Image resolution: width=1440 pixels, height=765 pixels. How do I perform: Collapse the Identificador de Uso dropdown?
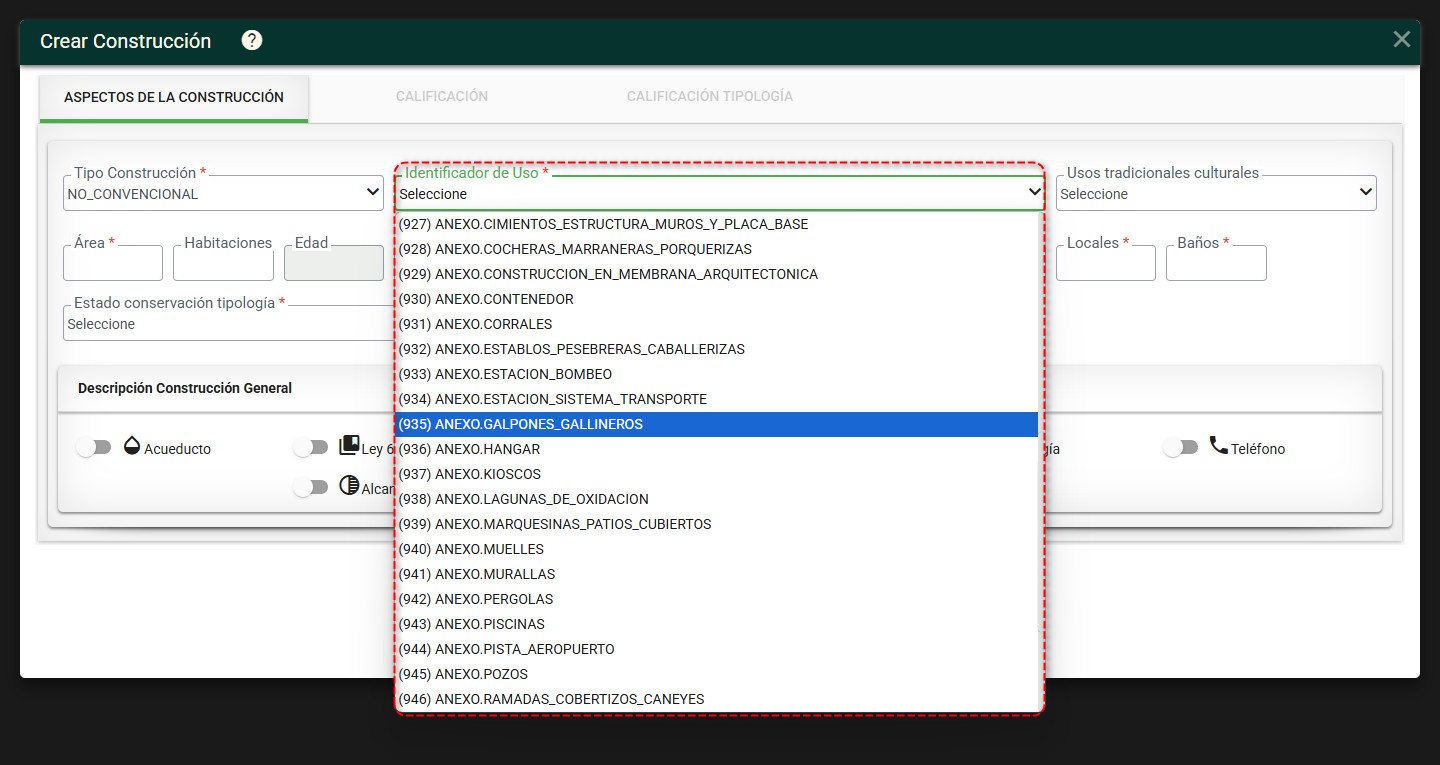[x=719, y=193]
